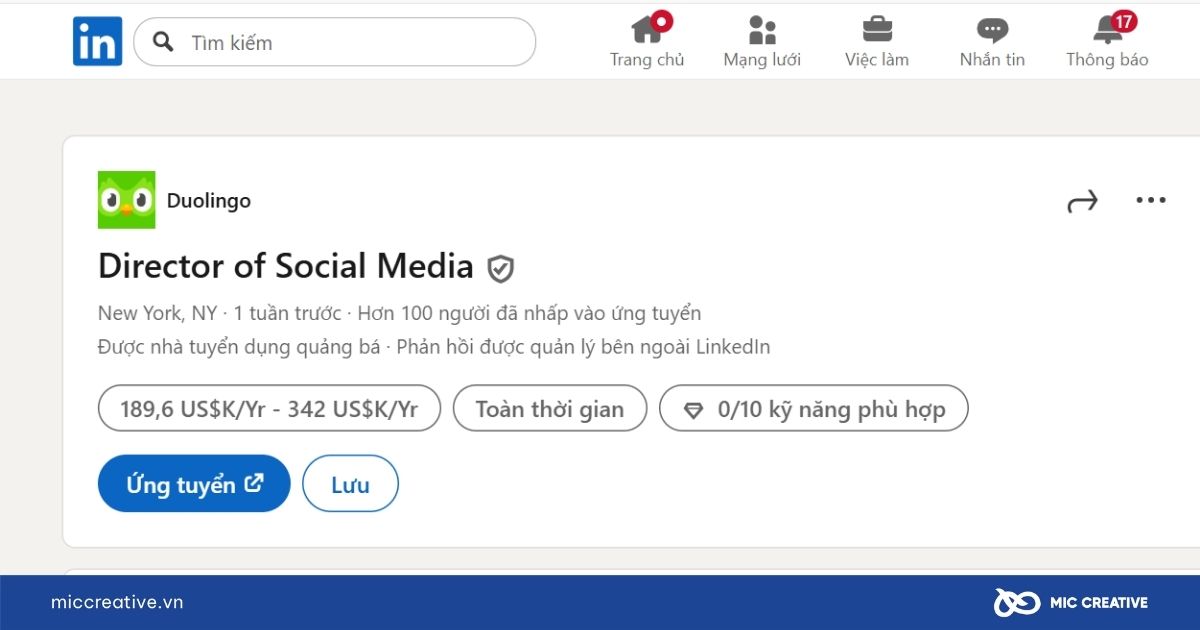The image size is (1200, 630).
Task: Click the share arrow icon
Action: coord(1082,201)
